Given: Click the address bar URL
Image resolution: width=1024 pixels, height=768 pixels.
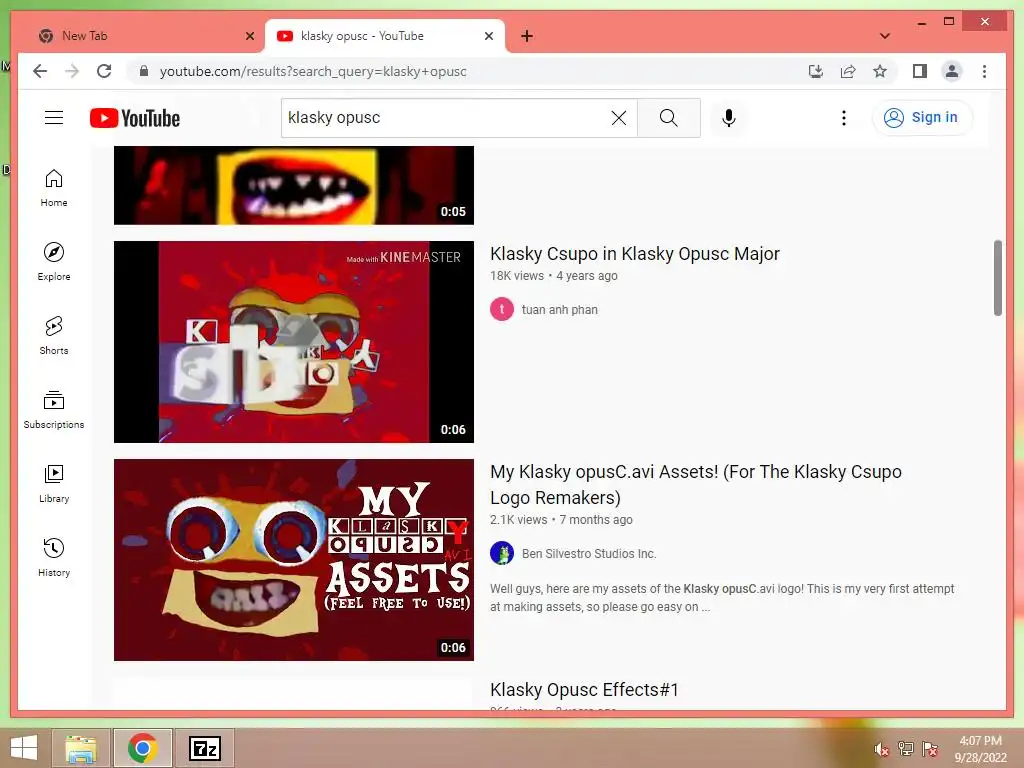Looking at the screenshot, I should [x=313, y=71].
